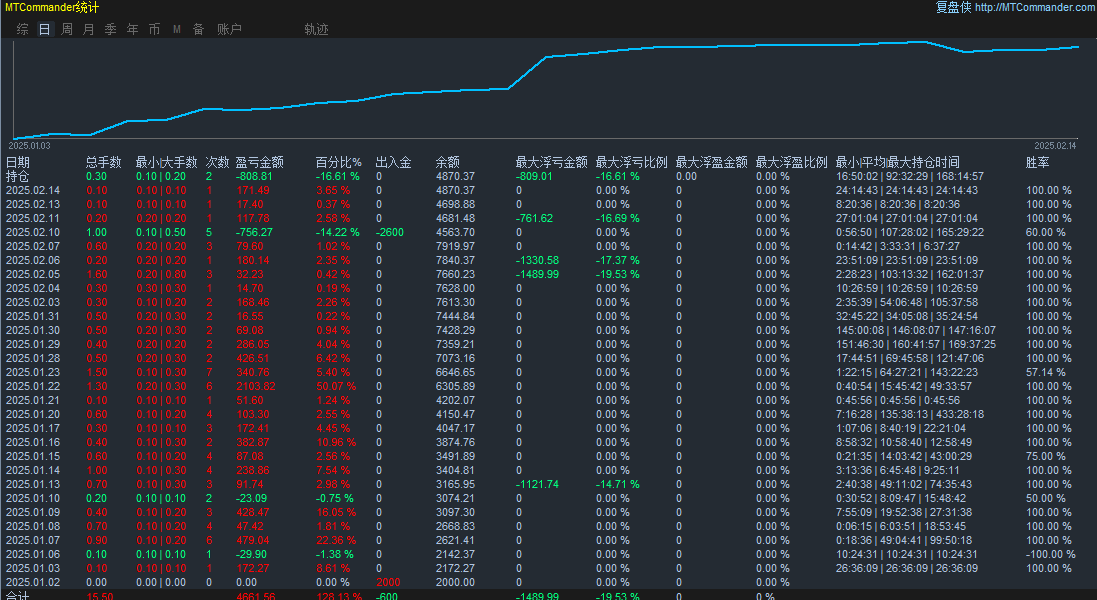Select the 2025.01.20 date row

point(33,414)
